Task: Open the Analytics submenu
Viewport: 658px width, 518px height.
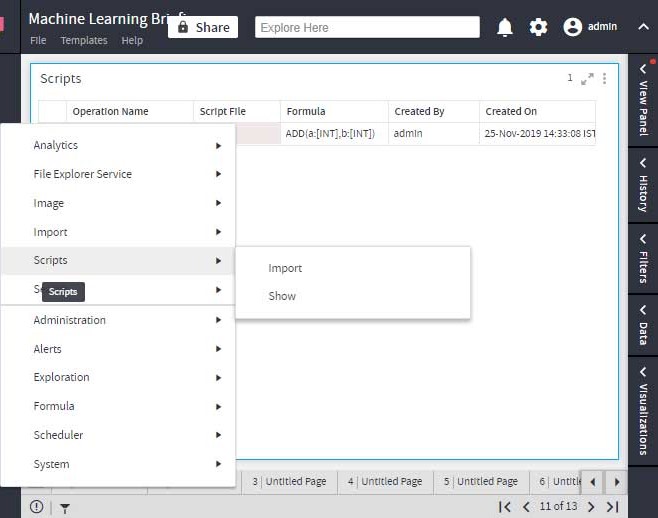Action: point(118,145)
